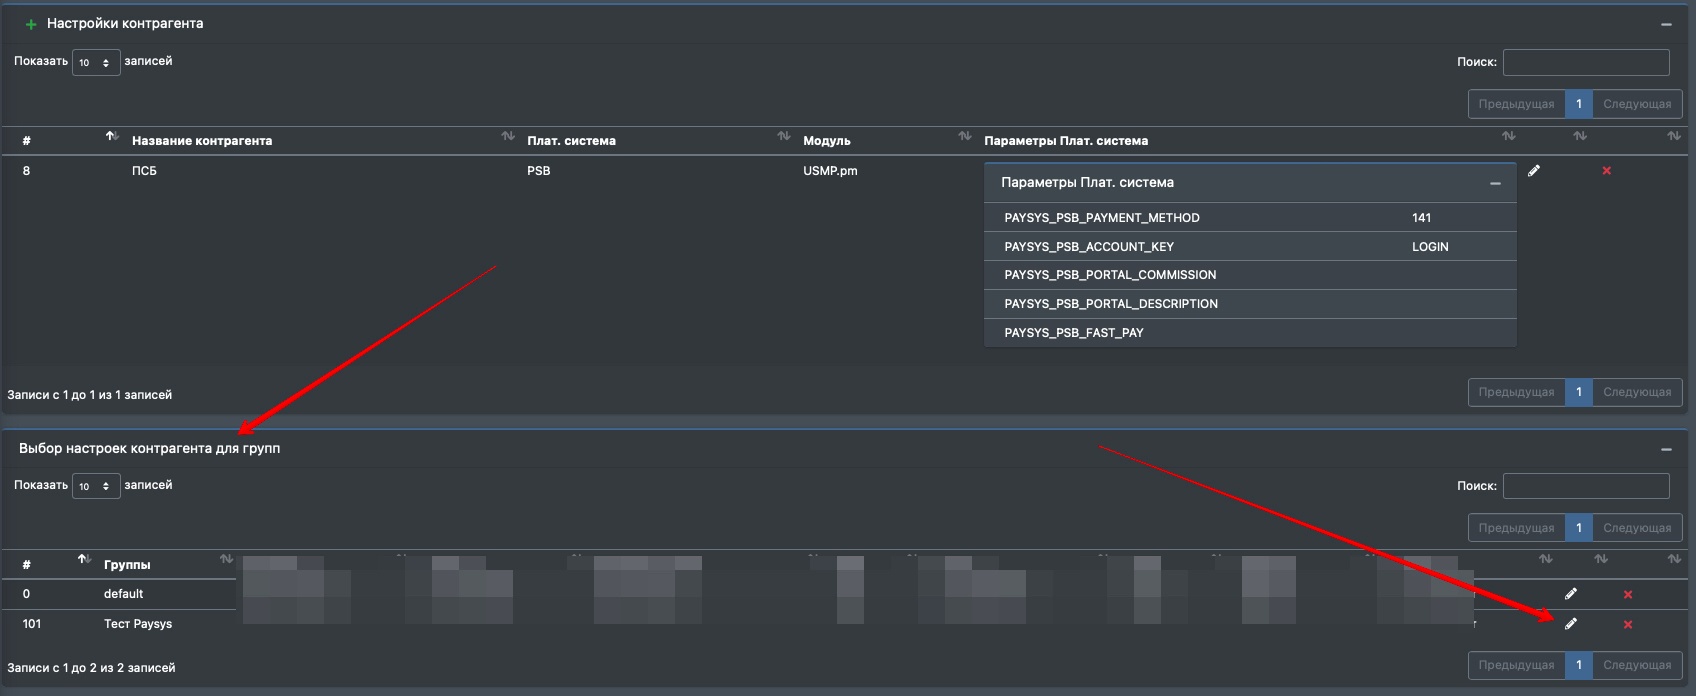Edit the default group row
This screenshot has height=696, width=1696.
point(1571,594)
